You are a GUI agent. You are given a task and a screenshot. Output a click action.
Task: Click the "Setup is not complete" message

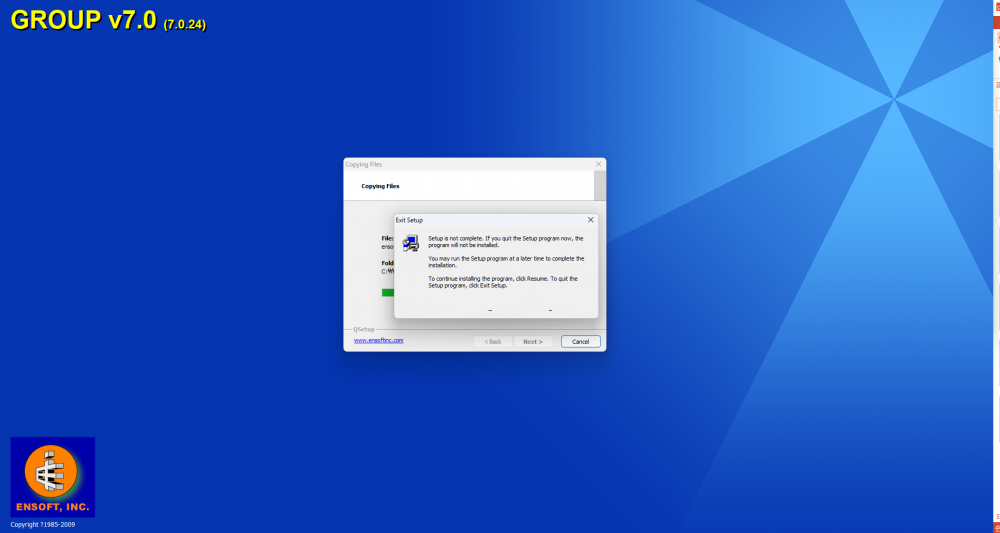point(506,242)
